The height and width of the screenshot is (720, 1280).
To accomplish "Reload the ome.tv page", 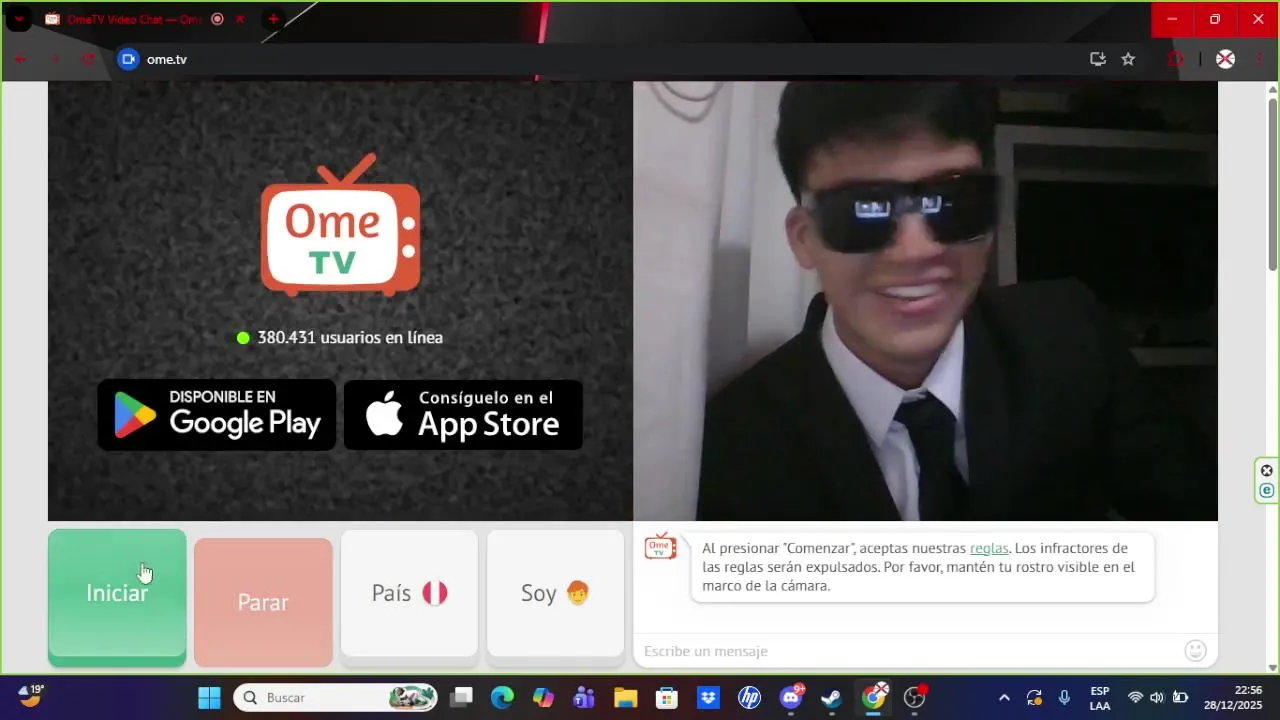I will click(x=88, y=59).
